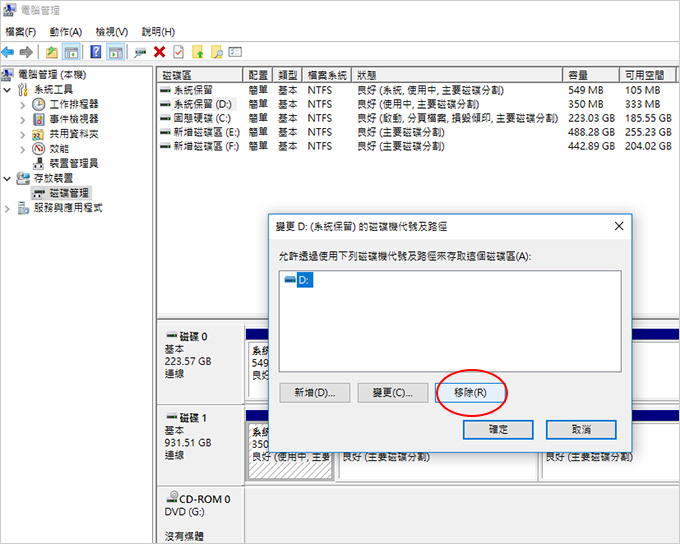Screen dimensions: 680x544
Task: Click the Storage icon in tree
Action: click(23, 178)
